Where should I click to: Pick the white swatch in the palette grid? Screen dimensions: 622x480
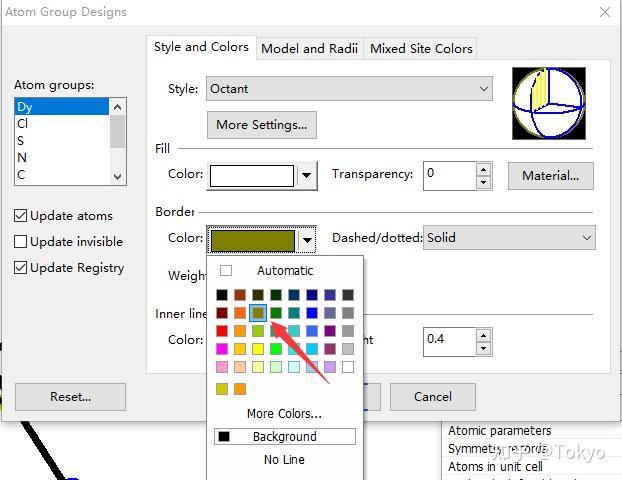pos(347,367)
